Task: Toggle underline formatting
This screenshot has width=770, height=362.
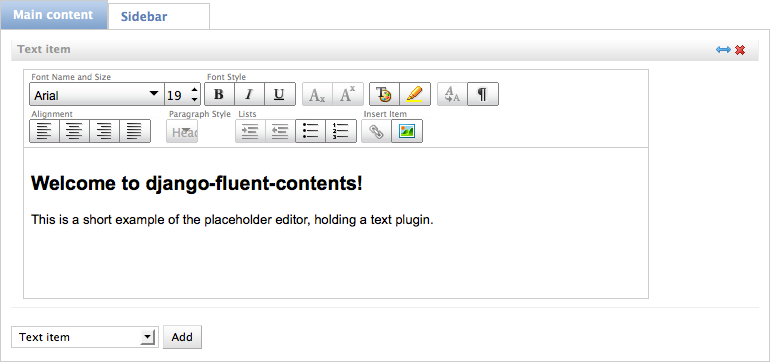Action: tap(279, 94)
